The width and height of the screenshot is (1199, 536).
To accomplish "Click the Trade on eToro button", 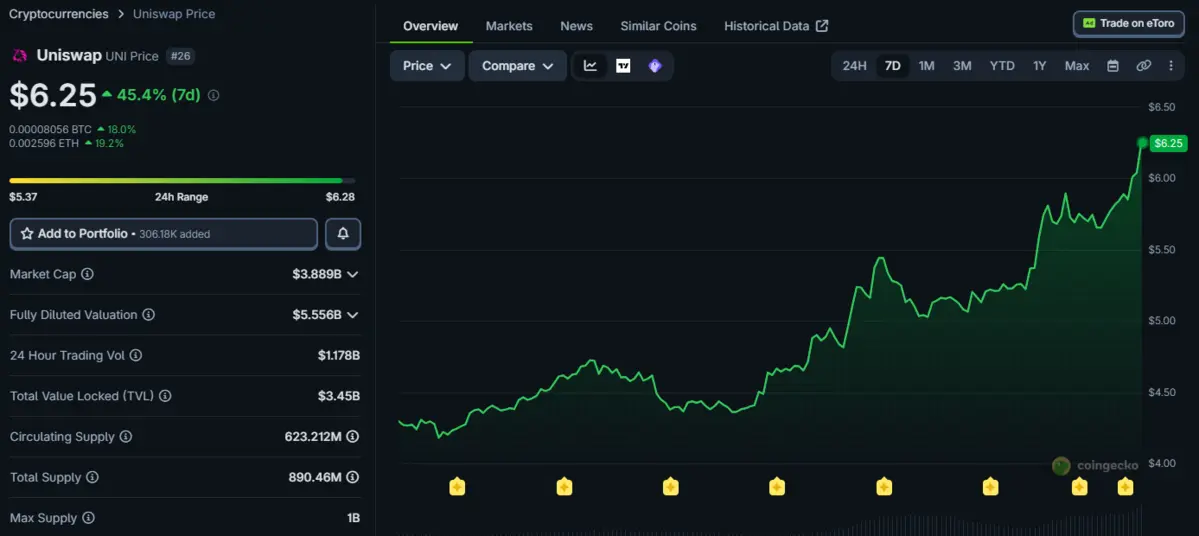I will coord(1129,24).
